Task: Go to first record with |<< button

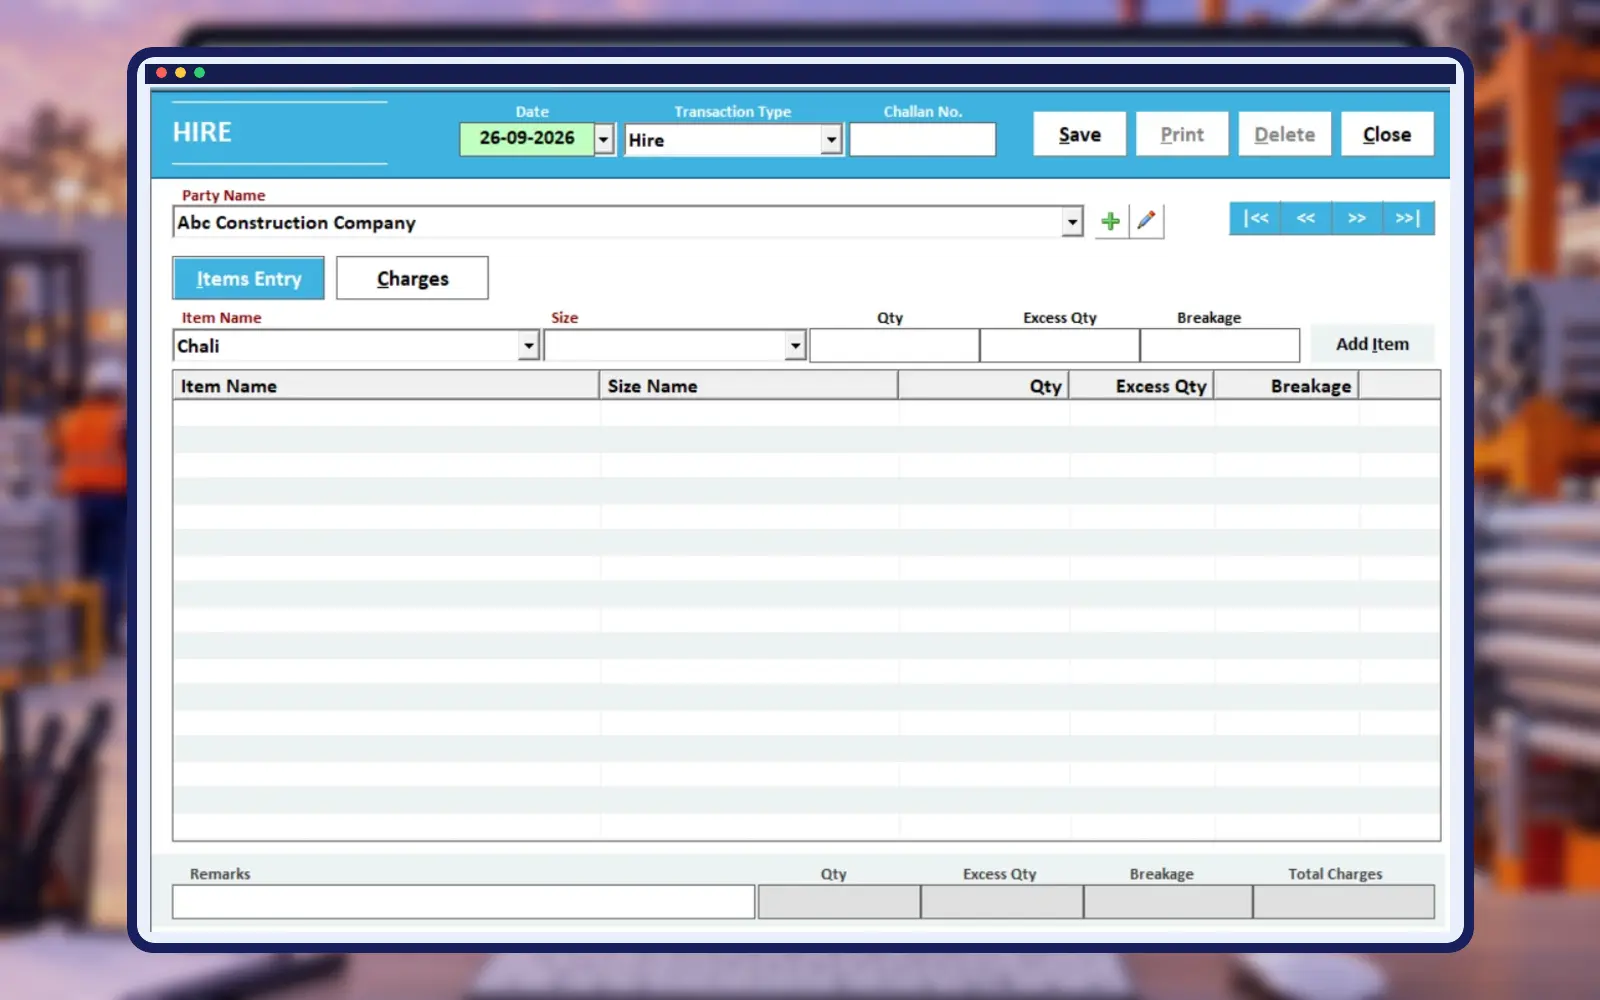Action: [1255, 218]
